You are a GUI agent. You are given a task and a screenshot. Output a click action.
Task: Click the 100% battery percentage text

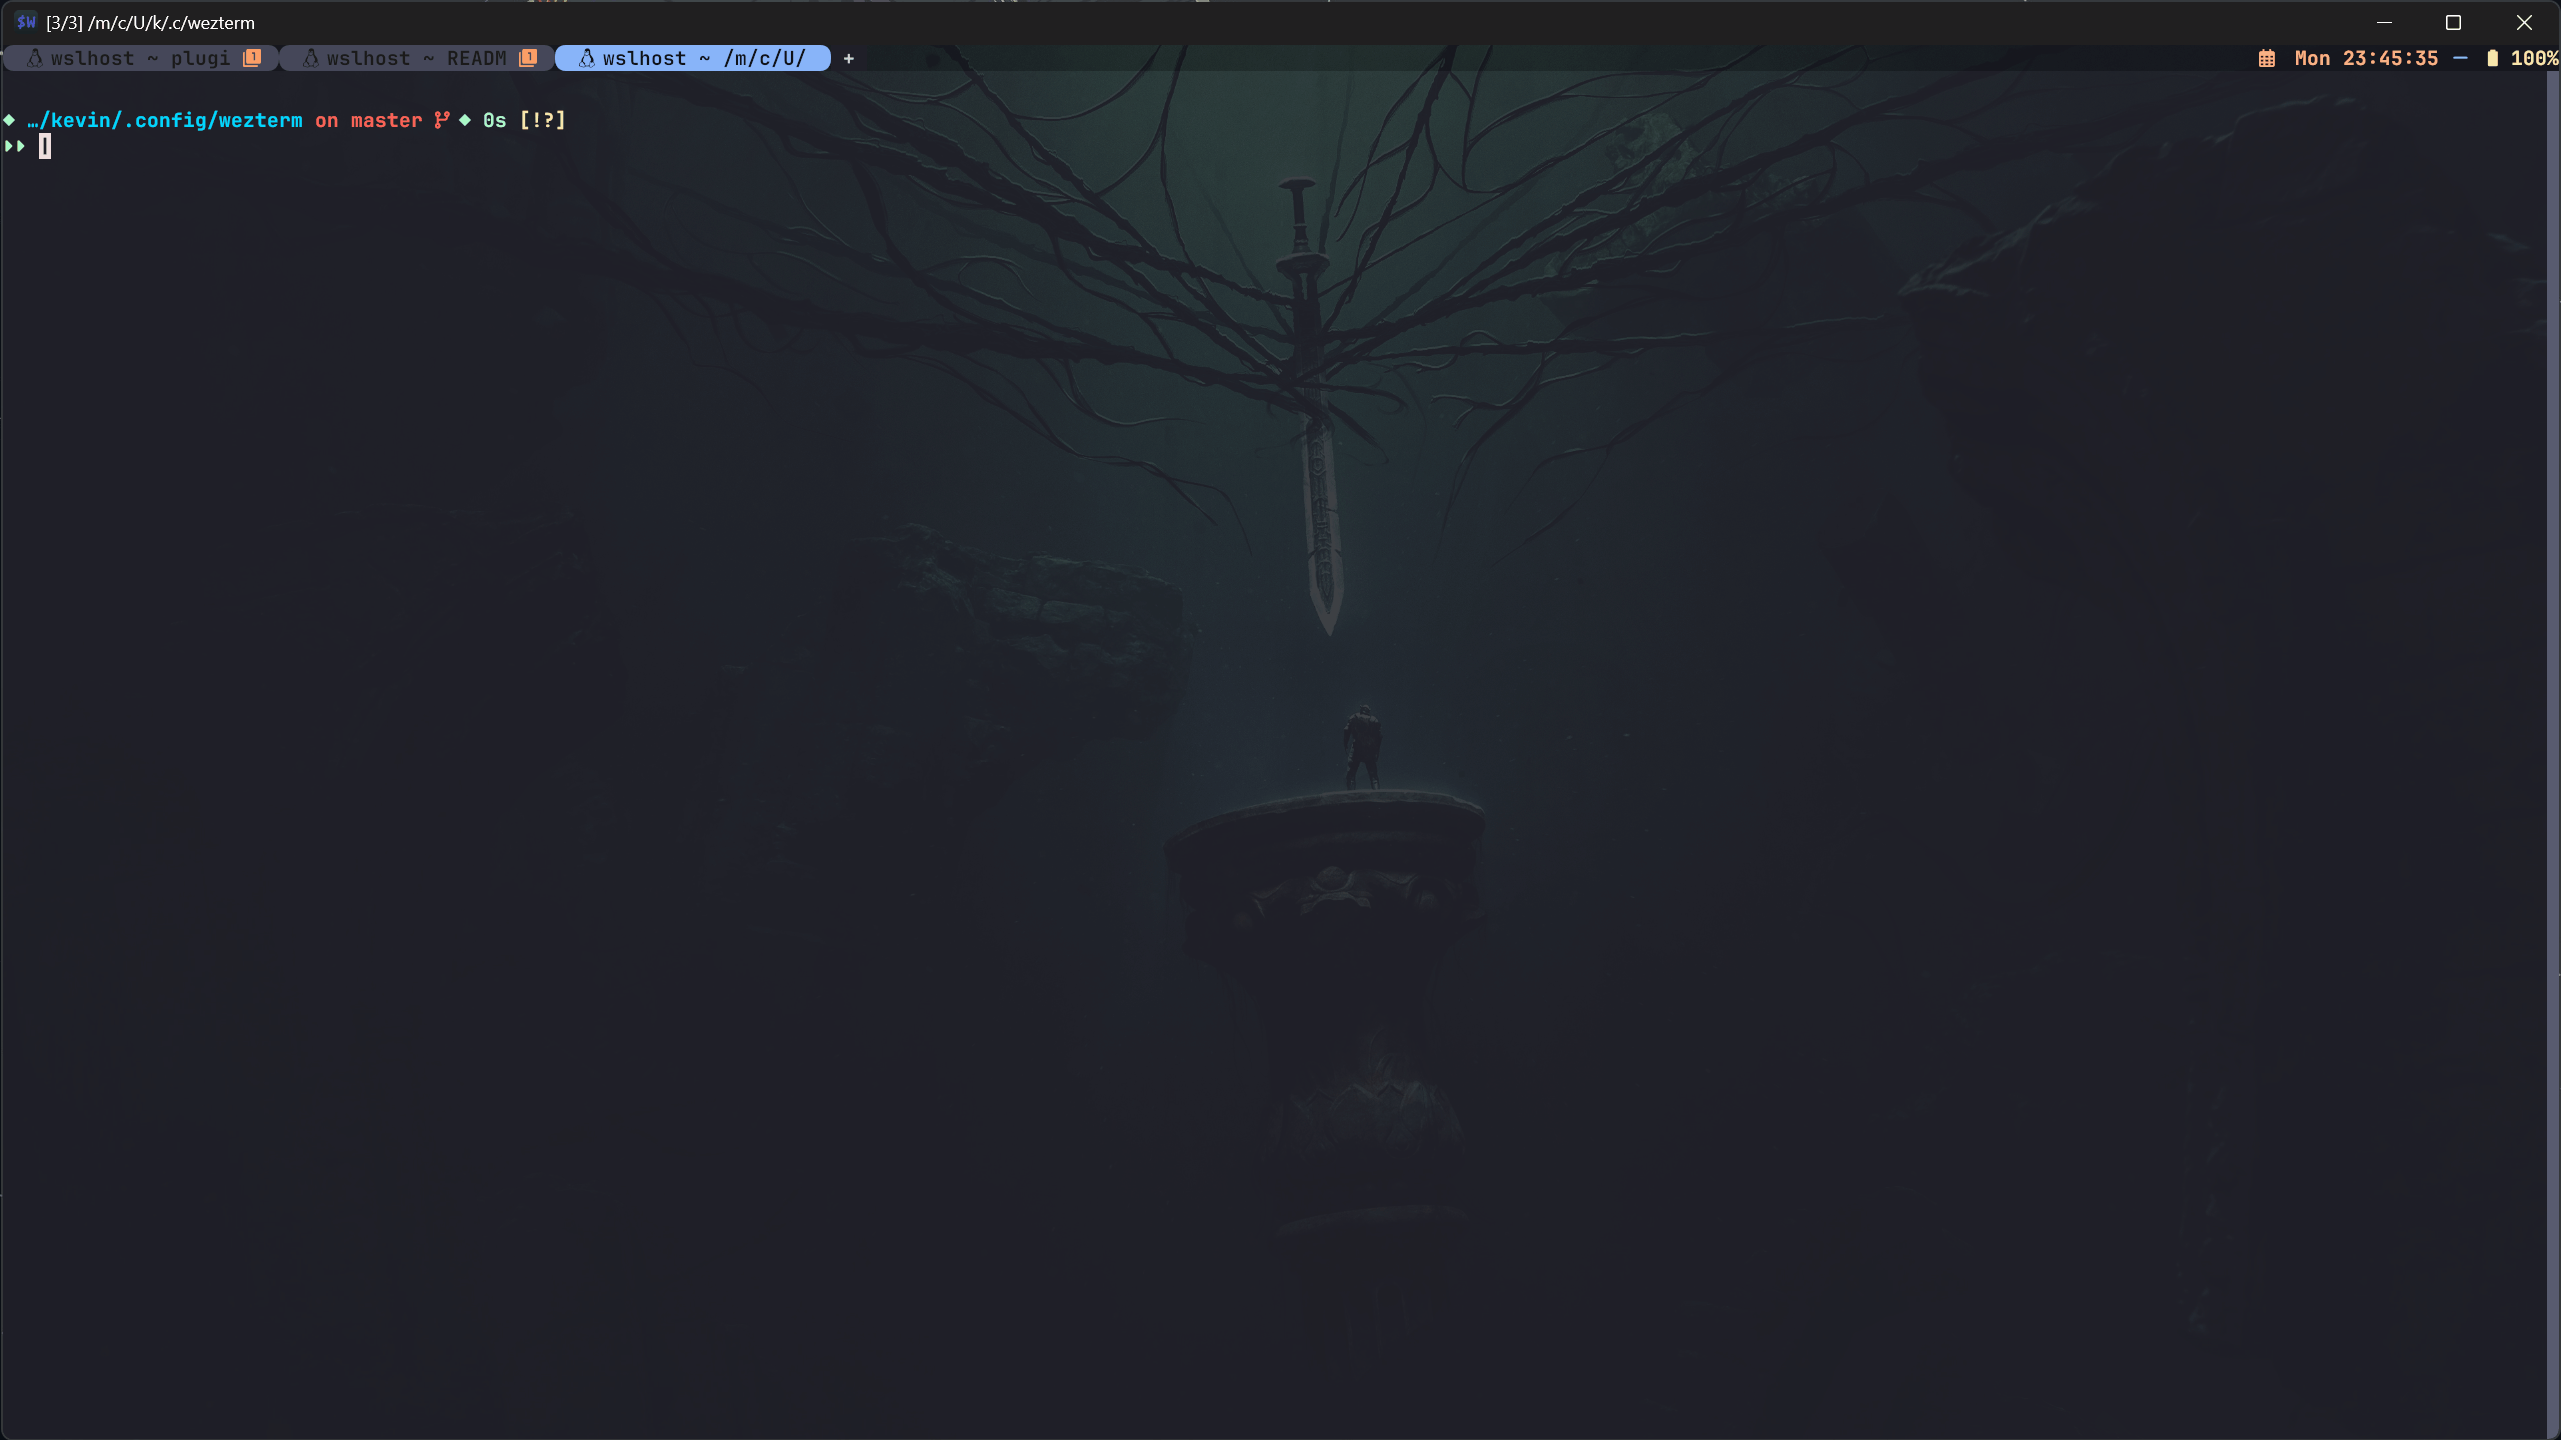[x=2534, y=58]
